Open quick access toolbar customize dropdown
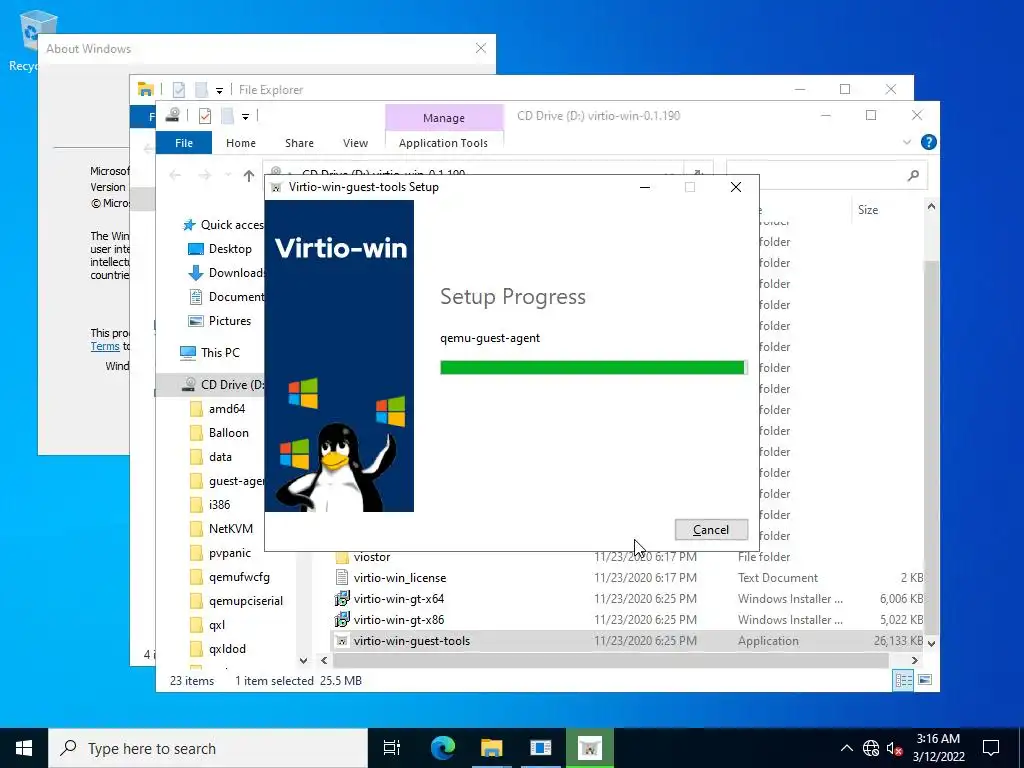 point(245,117)
